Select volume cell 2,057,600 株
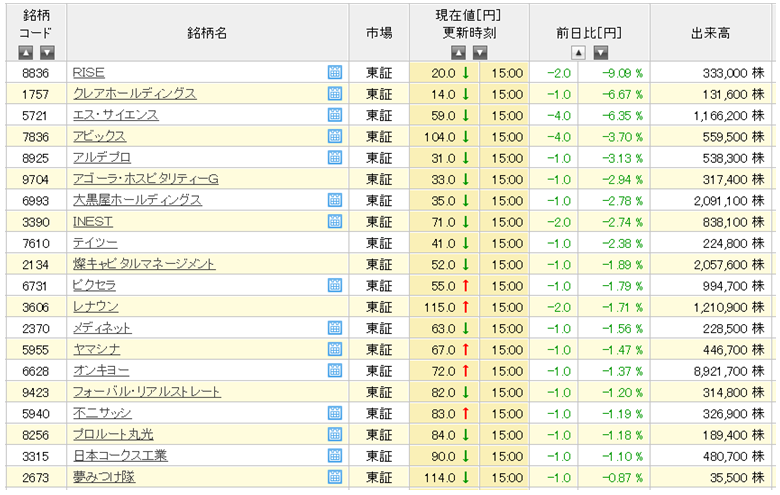Image resolution: width=780 pixels, height=495 pixels. (x=711, y=264)
